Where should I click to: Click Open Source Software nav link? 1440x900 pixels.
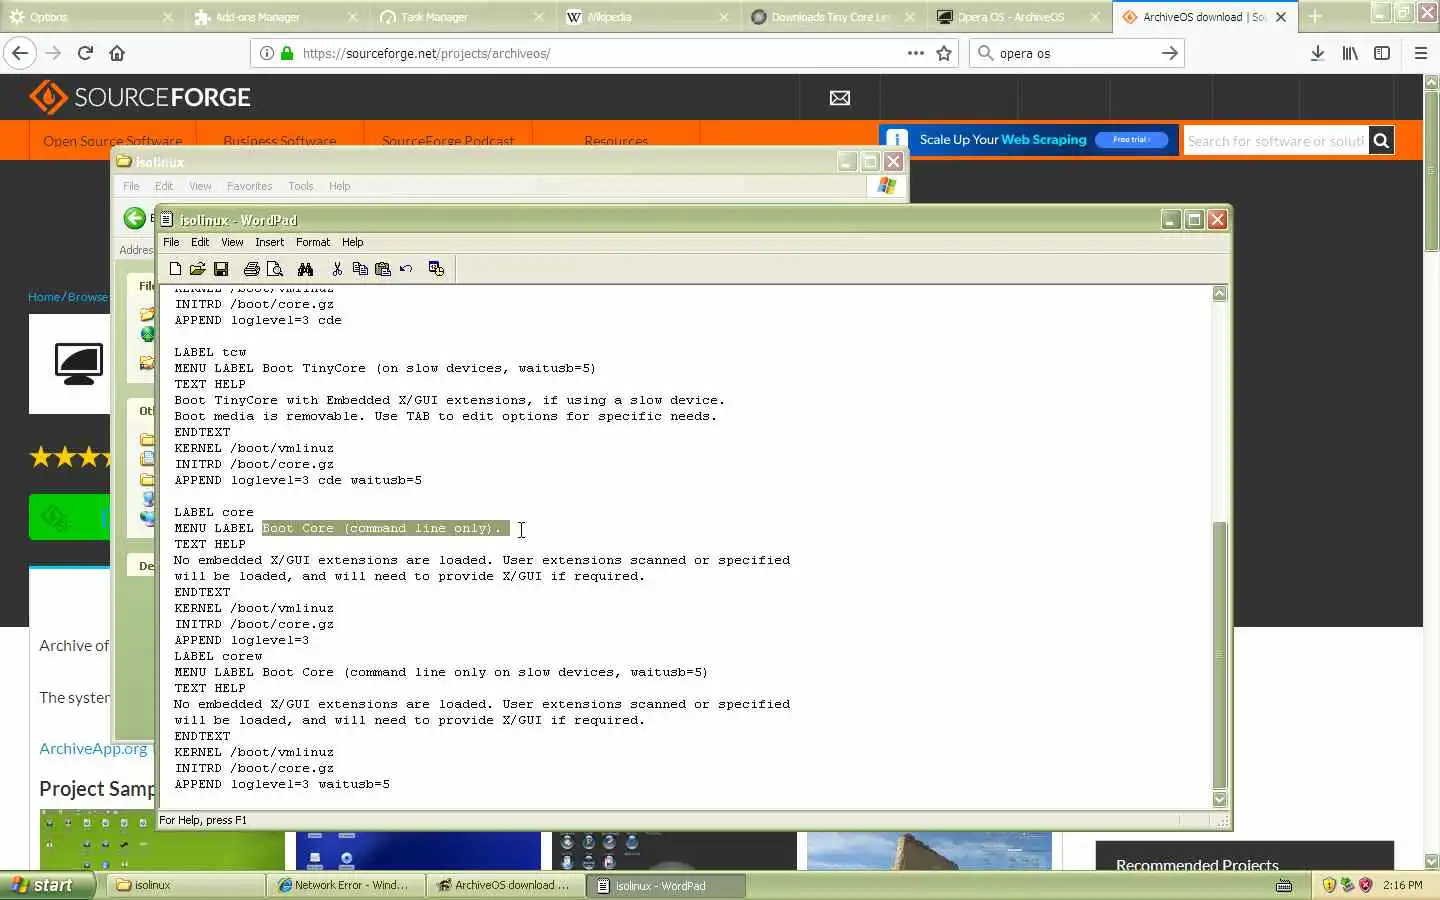tap(113, 141)
